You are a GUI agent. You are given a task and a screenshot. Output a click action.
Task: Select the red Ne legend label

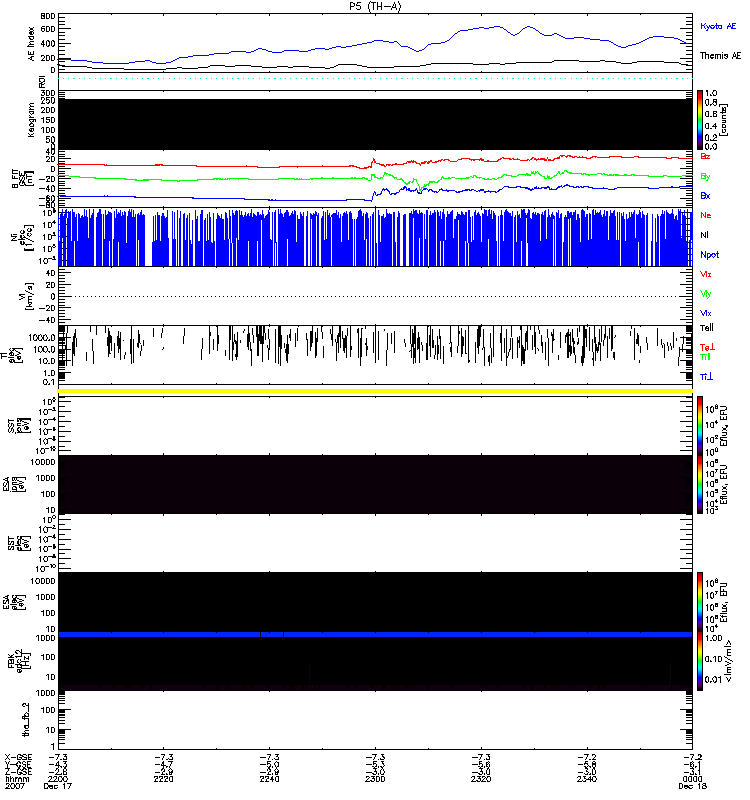coord(706,215)
